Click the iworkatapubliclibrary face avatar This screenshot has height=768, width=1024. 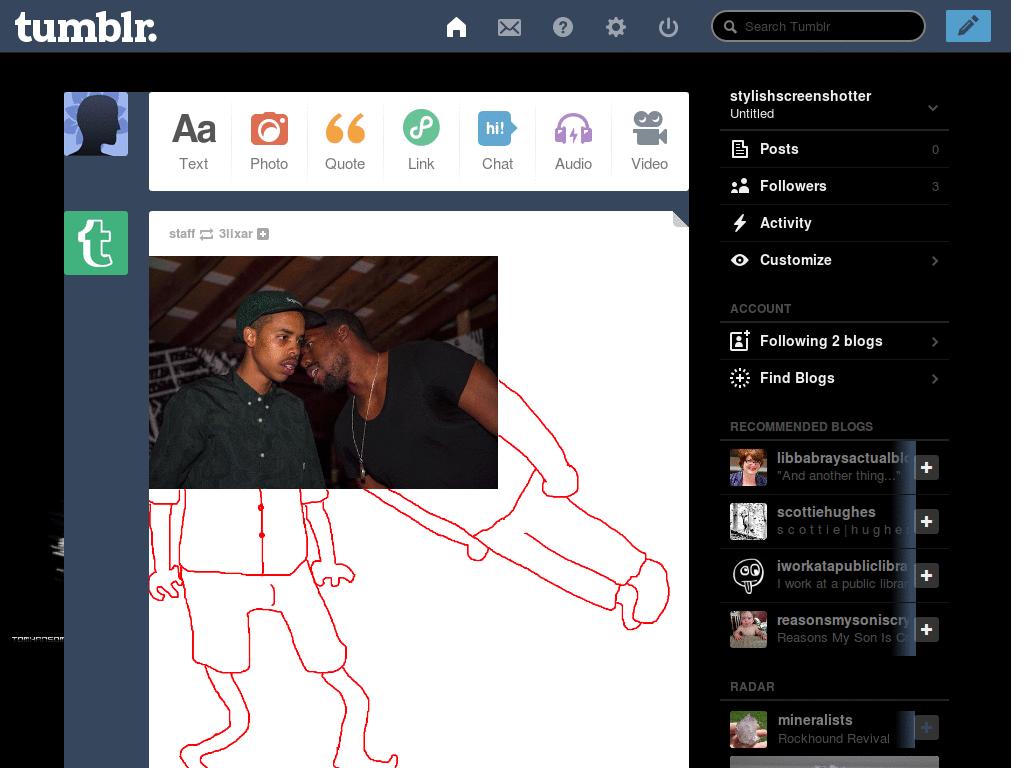click(748, 575)
